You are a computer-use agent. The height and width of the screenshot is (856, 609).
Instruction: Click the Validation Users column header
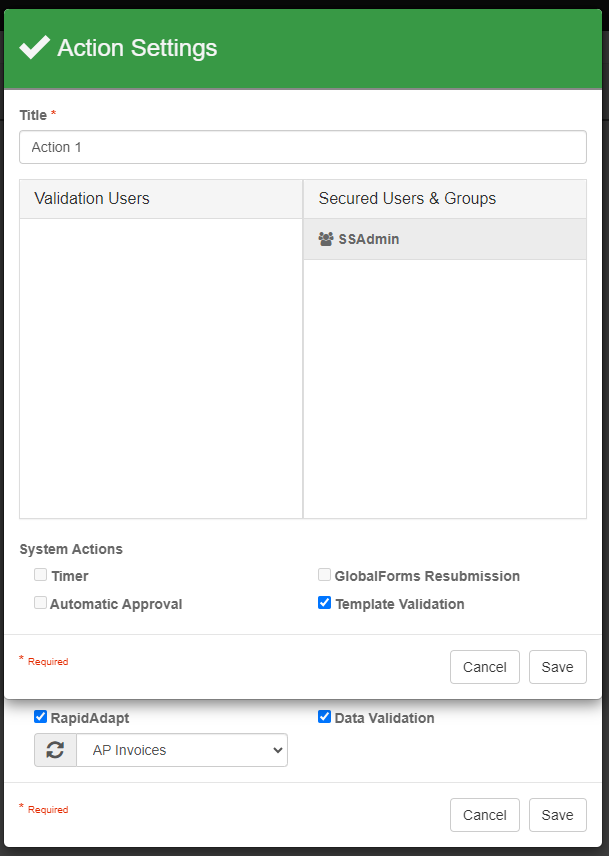click(92, 199)
